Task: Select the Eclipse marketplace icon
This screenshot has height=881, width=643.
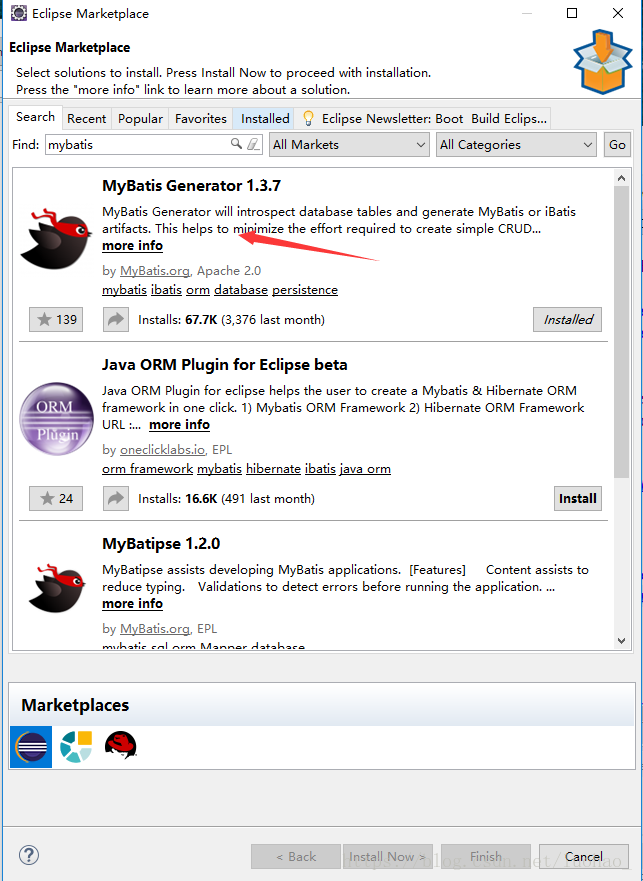Action: [x=31, y=747]
